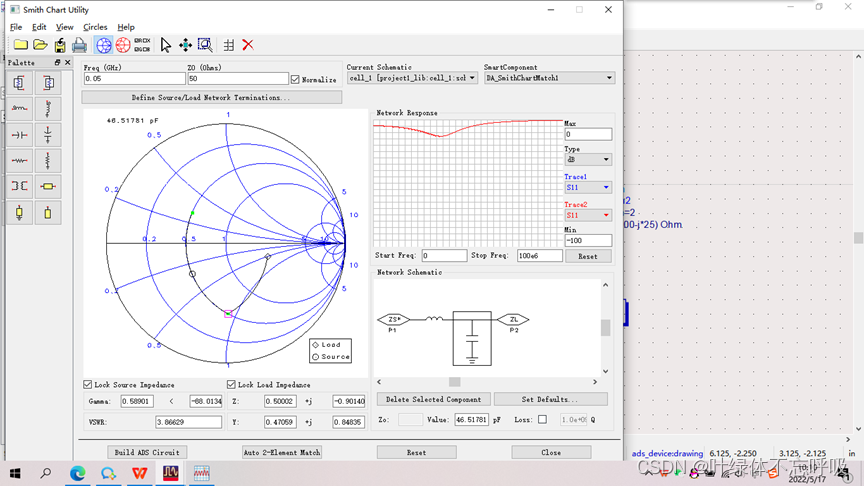This screenshot has height=486, width=864.
Task: Open the Windows Start menu
Action: (x=15, y=473)
